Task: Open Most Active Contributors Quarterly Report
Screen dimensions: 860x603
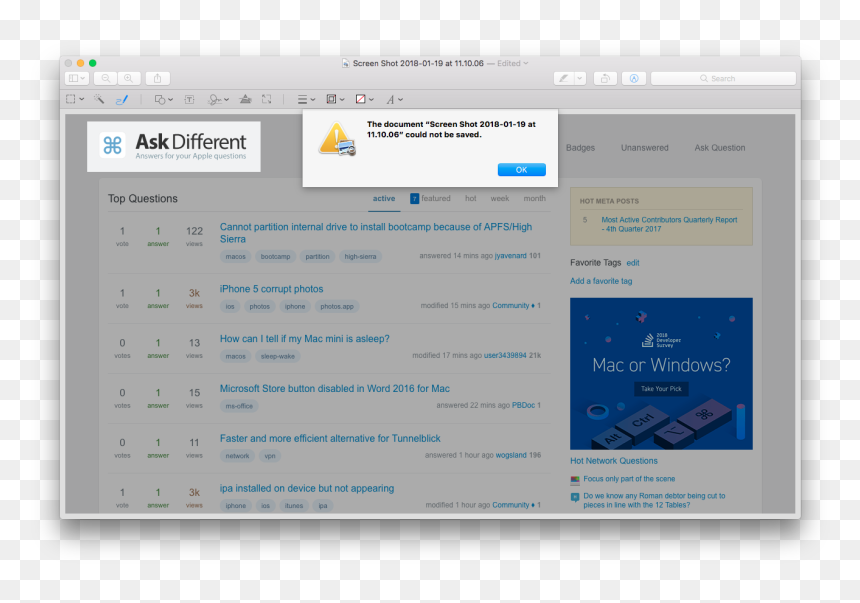Action: point(669,224)
